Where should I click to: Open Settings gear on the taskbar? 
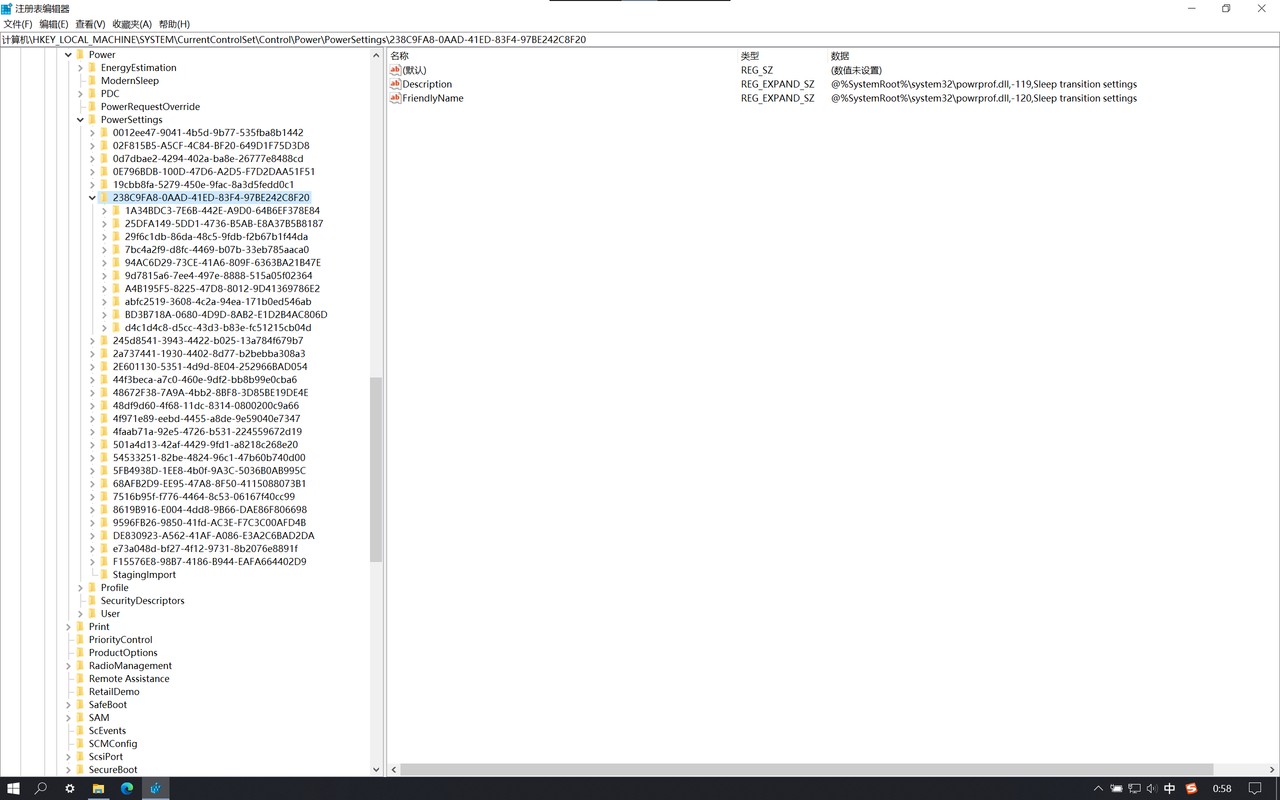coord(70,788)
